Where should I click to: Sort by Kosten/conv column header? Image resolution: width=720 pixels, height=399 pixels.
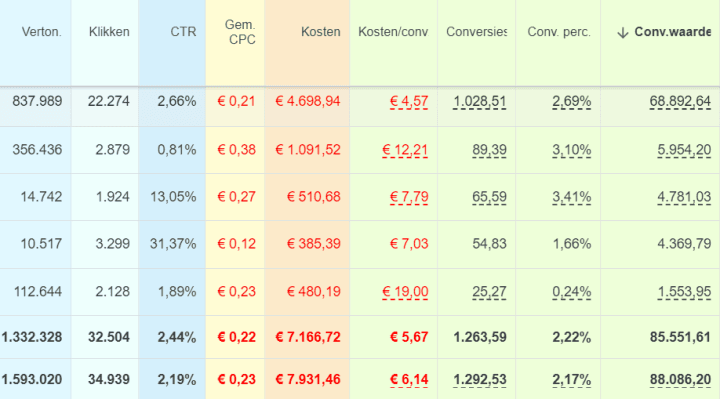point(393,32)
